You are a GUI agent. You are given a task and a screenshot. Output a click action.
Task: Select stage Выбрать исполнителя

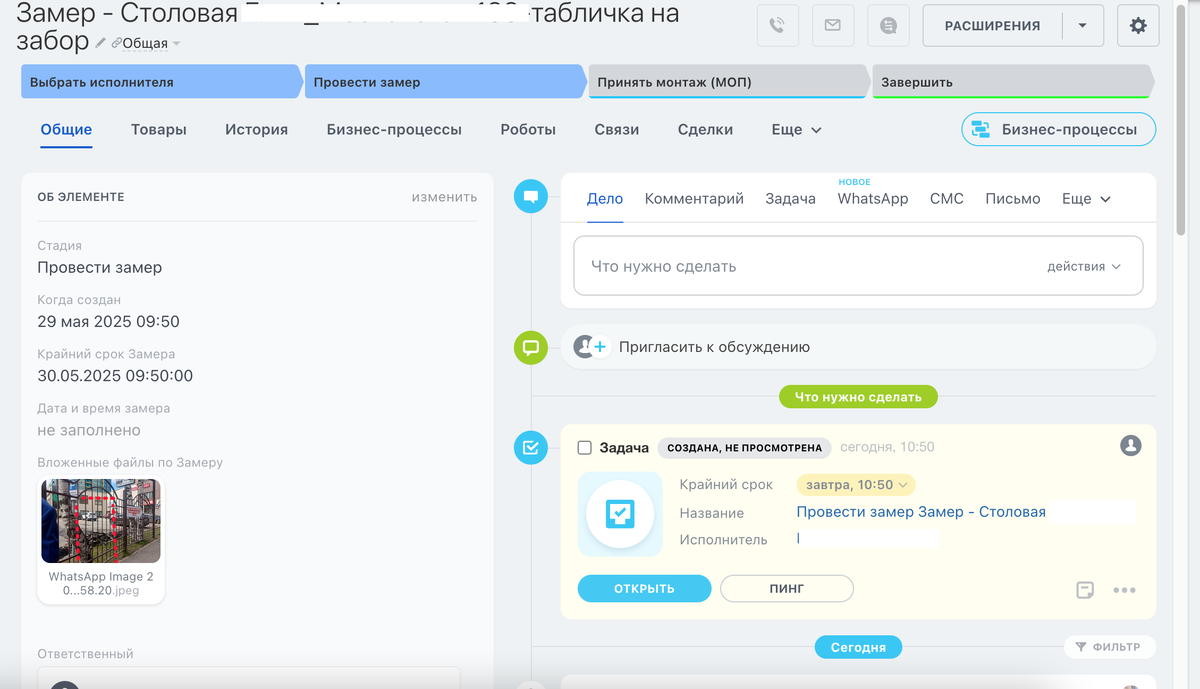161,82
